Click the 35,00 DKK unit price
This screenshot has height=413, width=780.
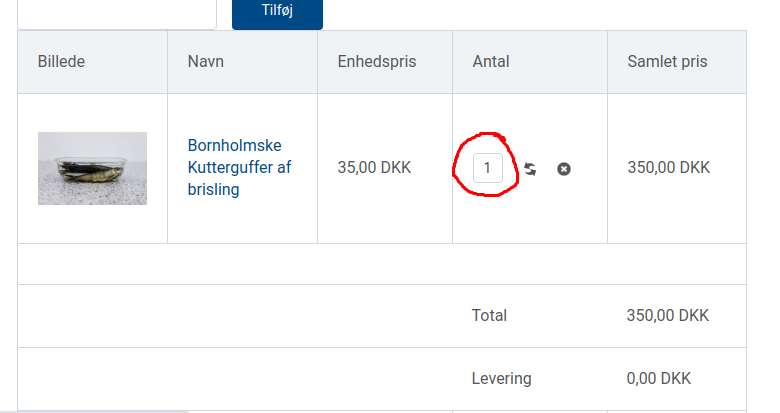374,167
